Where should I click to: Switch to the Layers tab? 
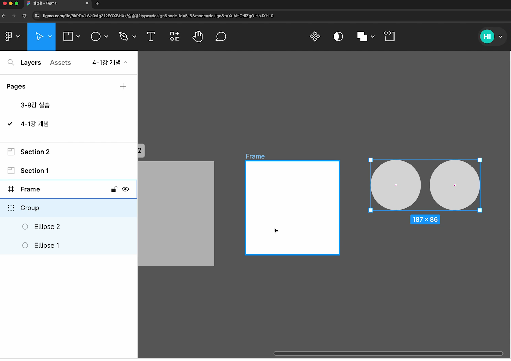coord(31,62)
